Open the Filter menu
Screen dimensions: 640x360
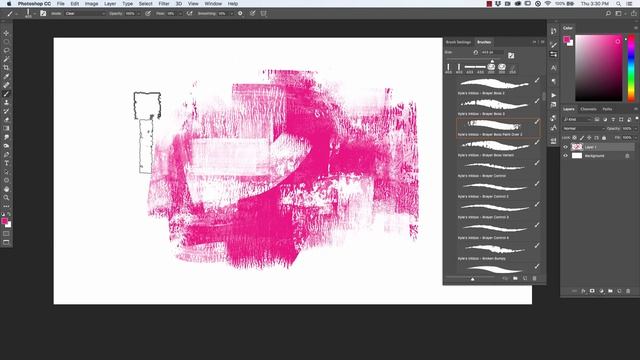(164, 4)
